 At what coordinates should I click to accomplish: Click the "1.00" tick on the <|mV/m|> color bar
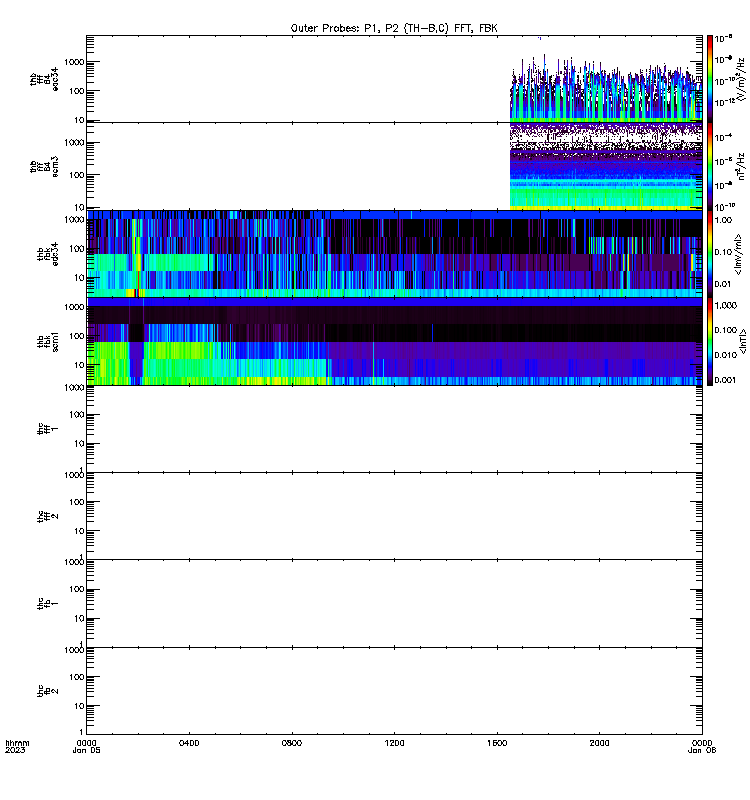723,220
